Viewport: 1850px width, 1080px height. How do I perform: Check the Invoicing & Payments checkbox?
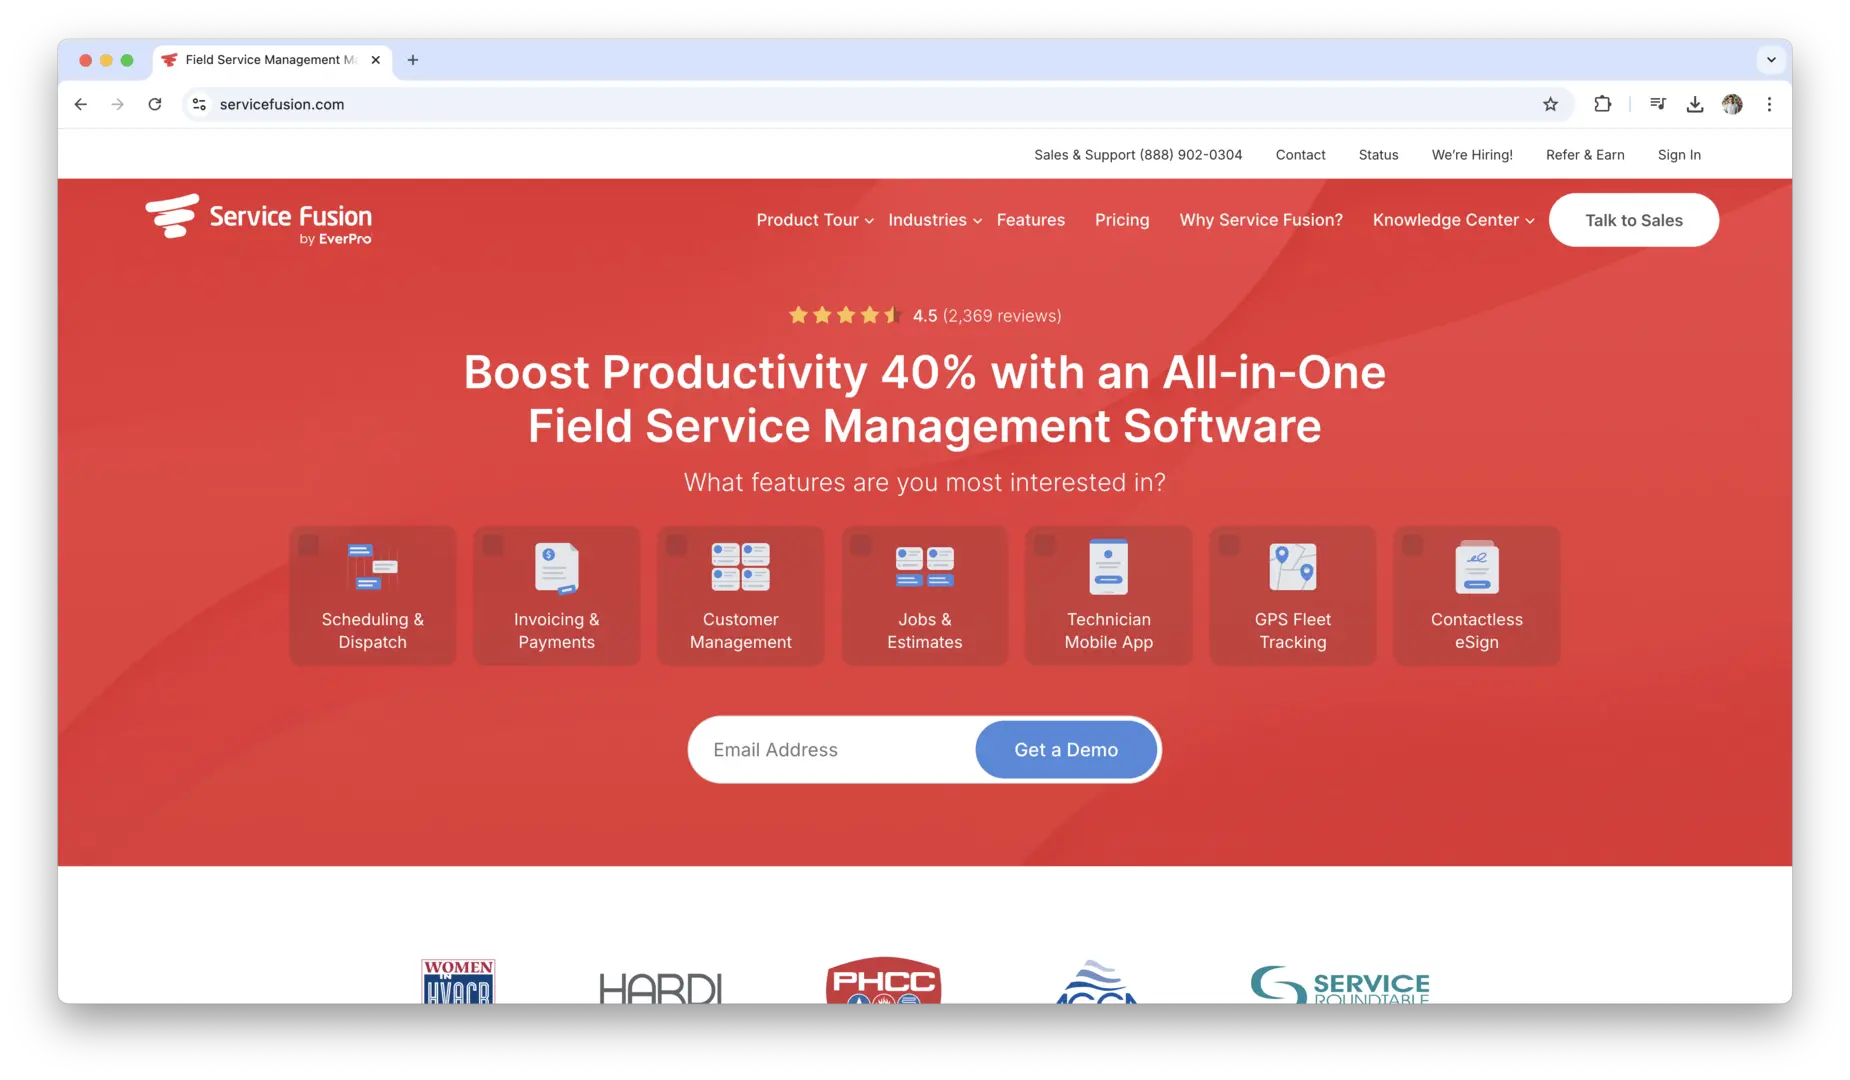click(x=493, y=545)
